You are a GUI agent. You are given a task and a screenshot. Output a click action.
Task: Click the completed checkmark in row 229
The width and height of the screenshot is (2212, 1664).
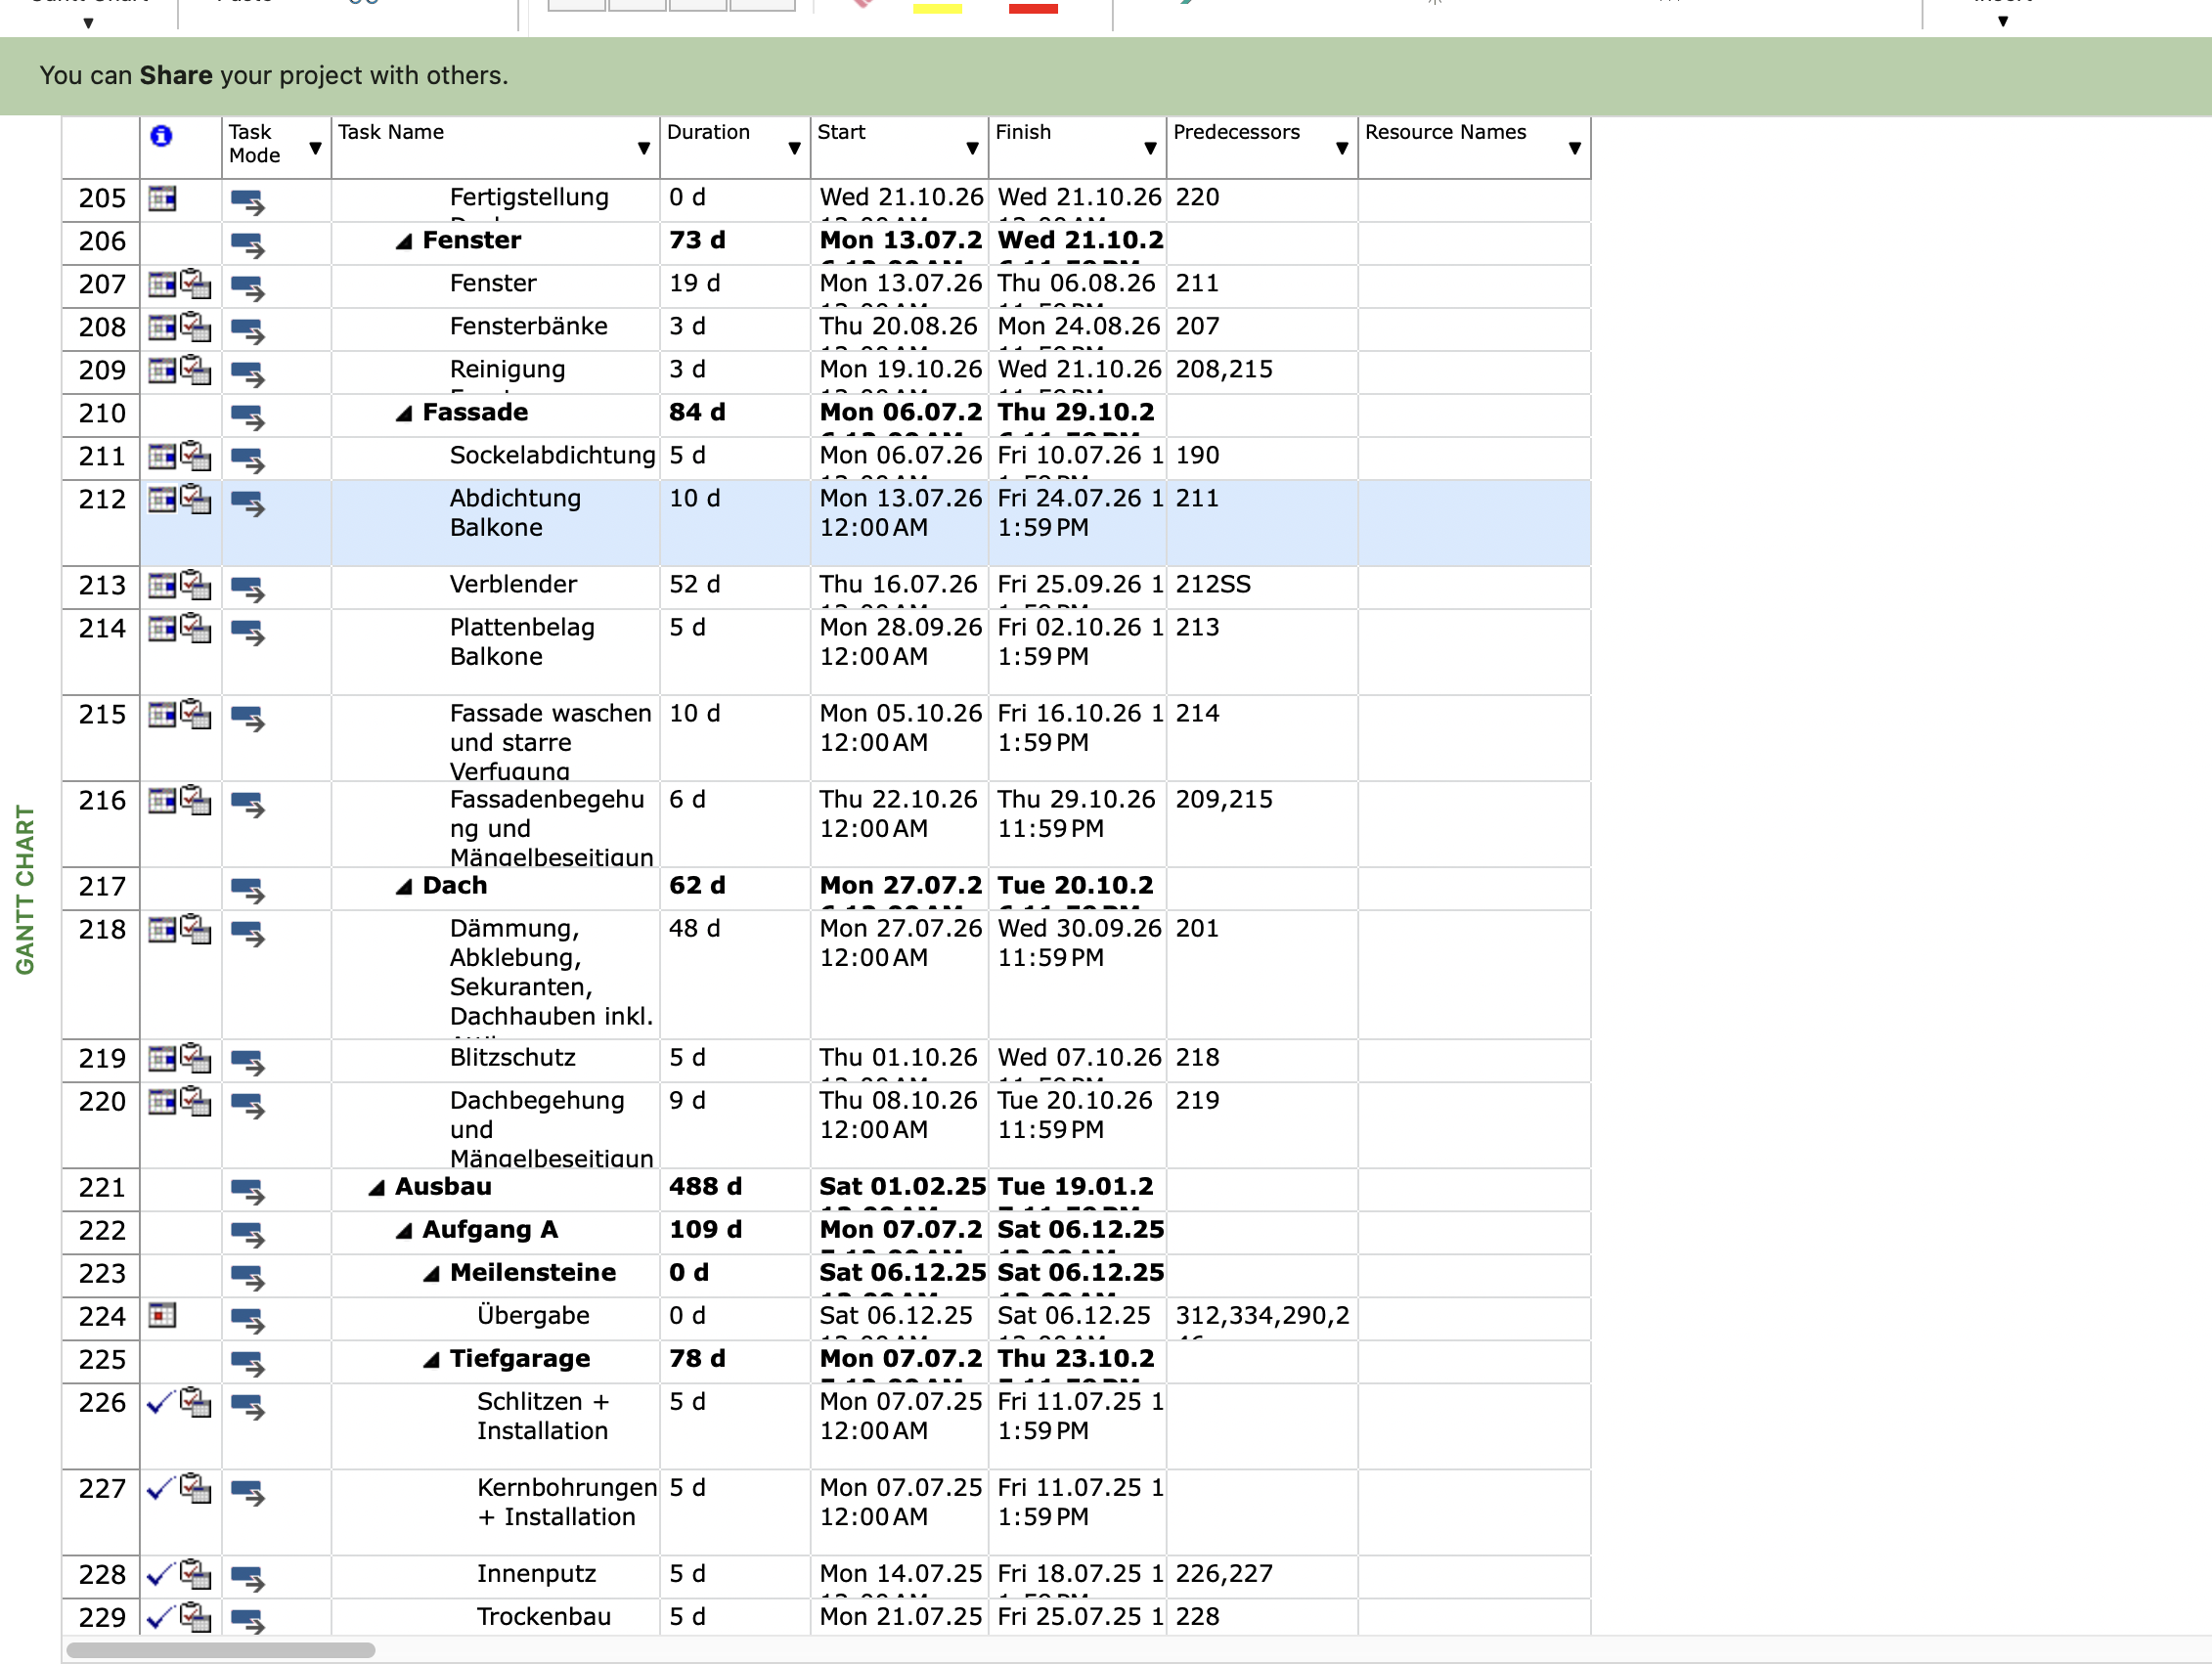[160, 1617]
